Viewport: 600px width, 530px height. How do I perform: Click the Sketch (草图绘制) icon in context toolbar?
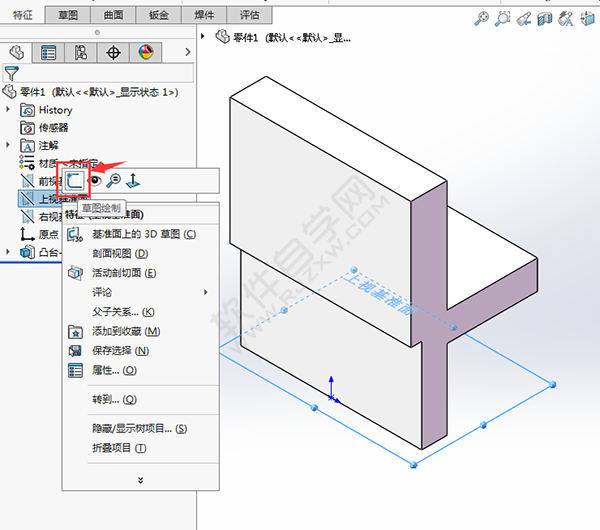74,180
